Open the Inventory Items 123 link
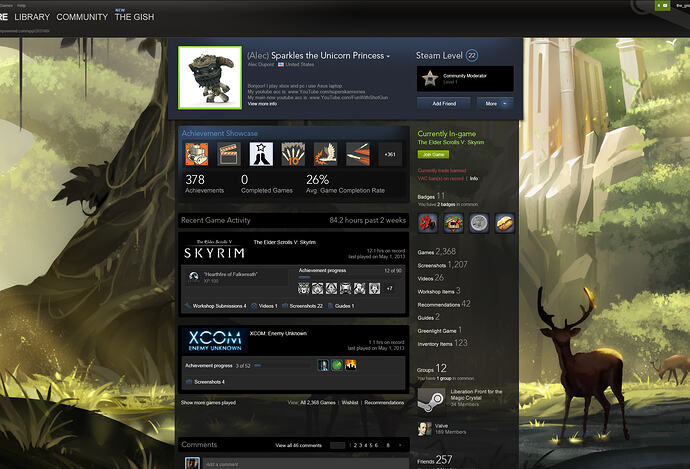Screen dimensions: 690x469 (x=442, y=343)
